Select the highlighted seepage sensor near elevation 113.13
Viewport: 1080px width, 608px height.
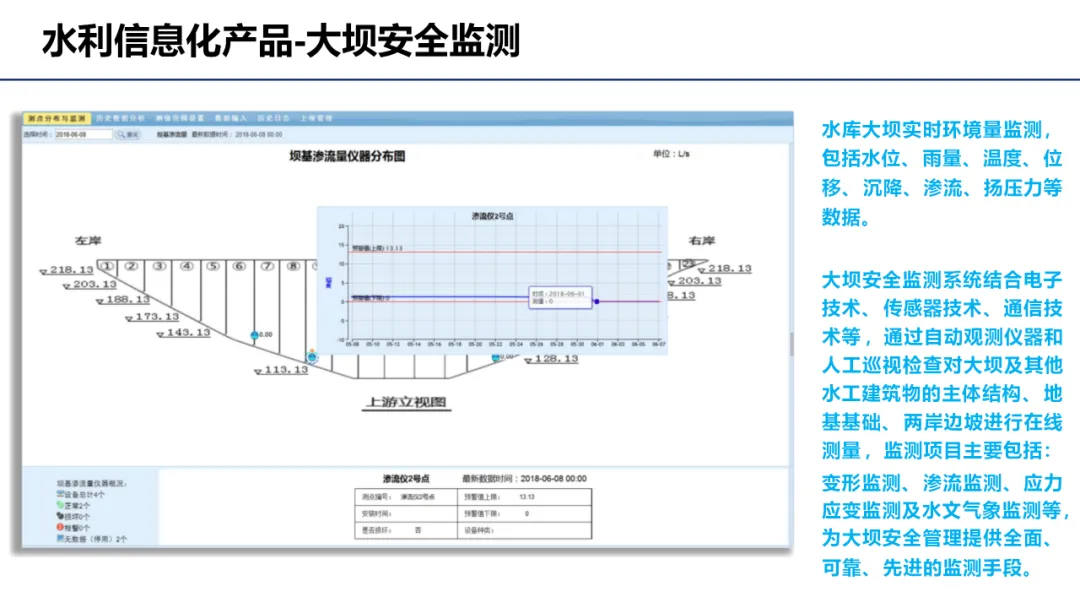tap(312, 357)
